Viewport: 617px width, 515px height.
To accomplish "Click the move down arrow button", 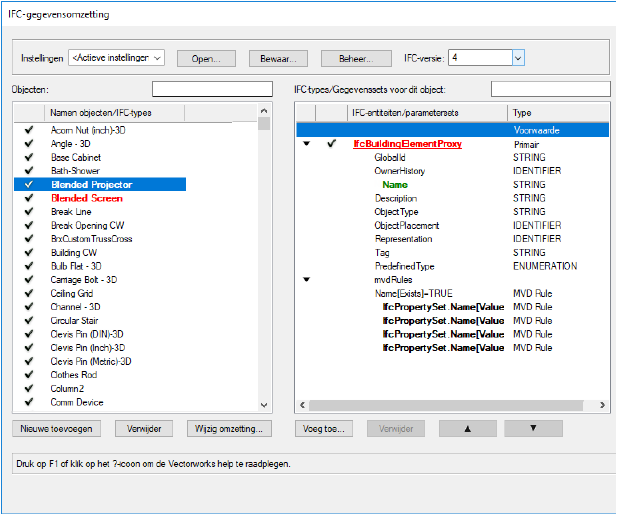I will point(533,429).
